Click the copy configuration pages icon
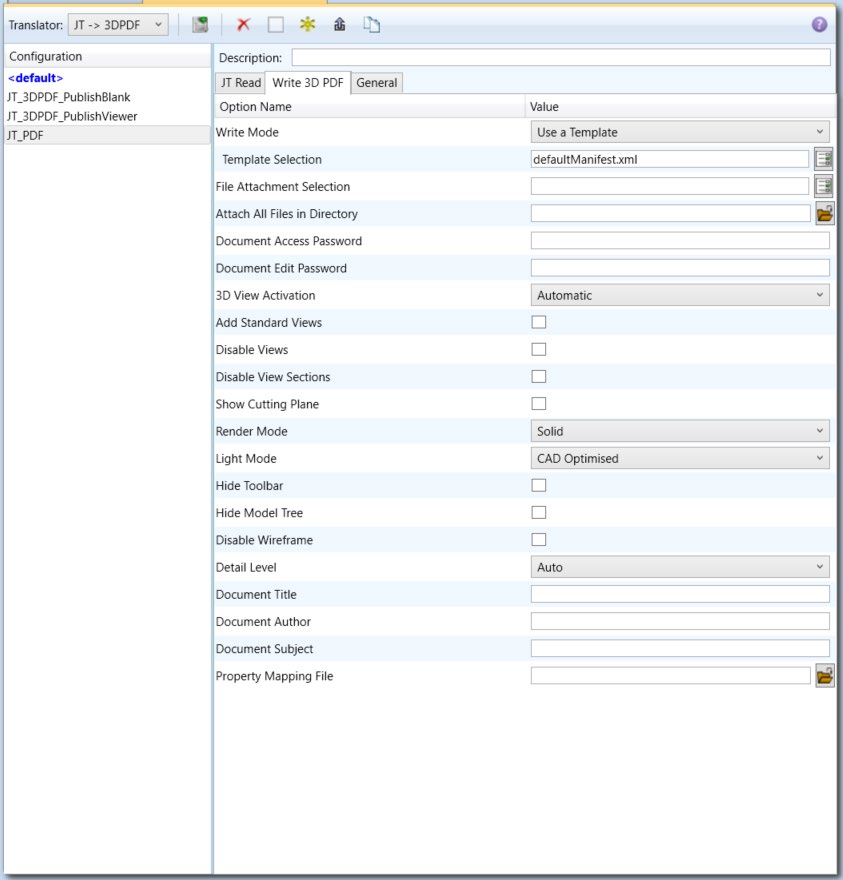This screenshot has height=880, width=843. pyautogui.click(x=372, y=25)
